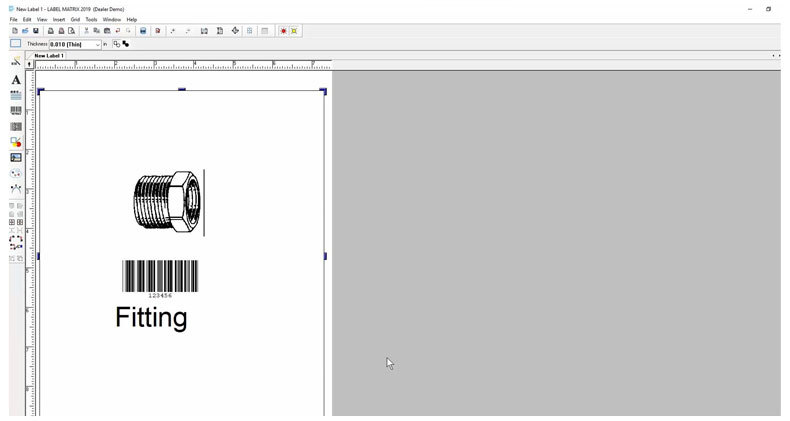Click the blue database toolbar icon

[143, 31]
